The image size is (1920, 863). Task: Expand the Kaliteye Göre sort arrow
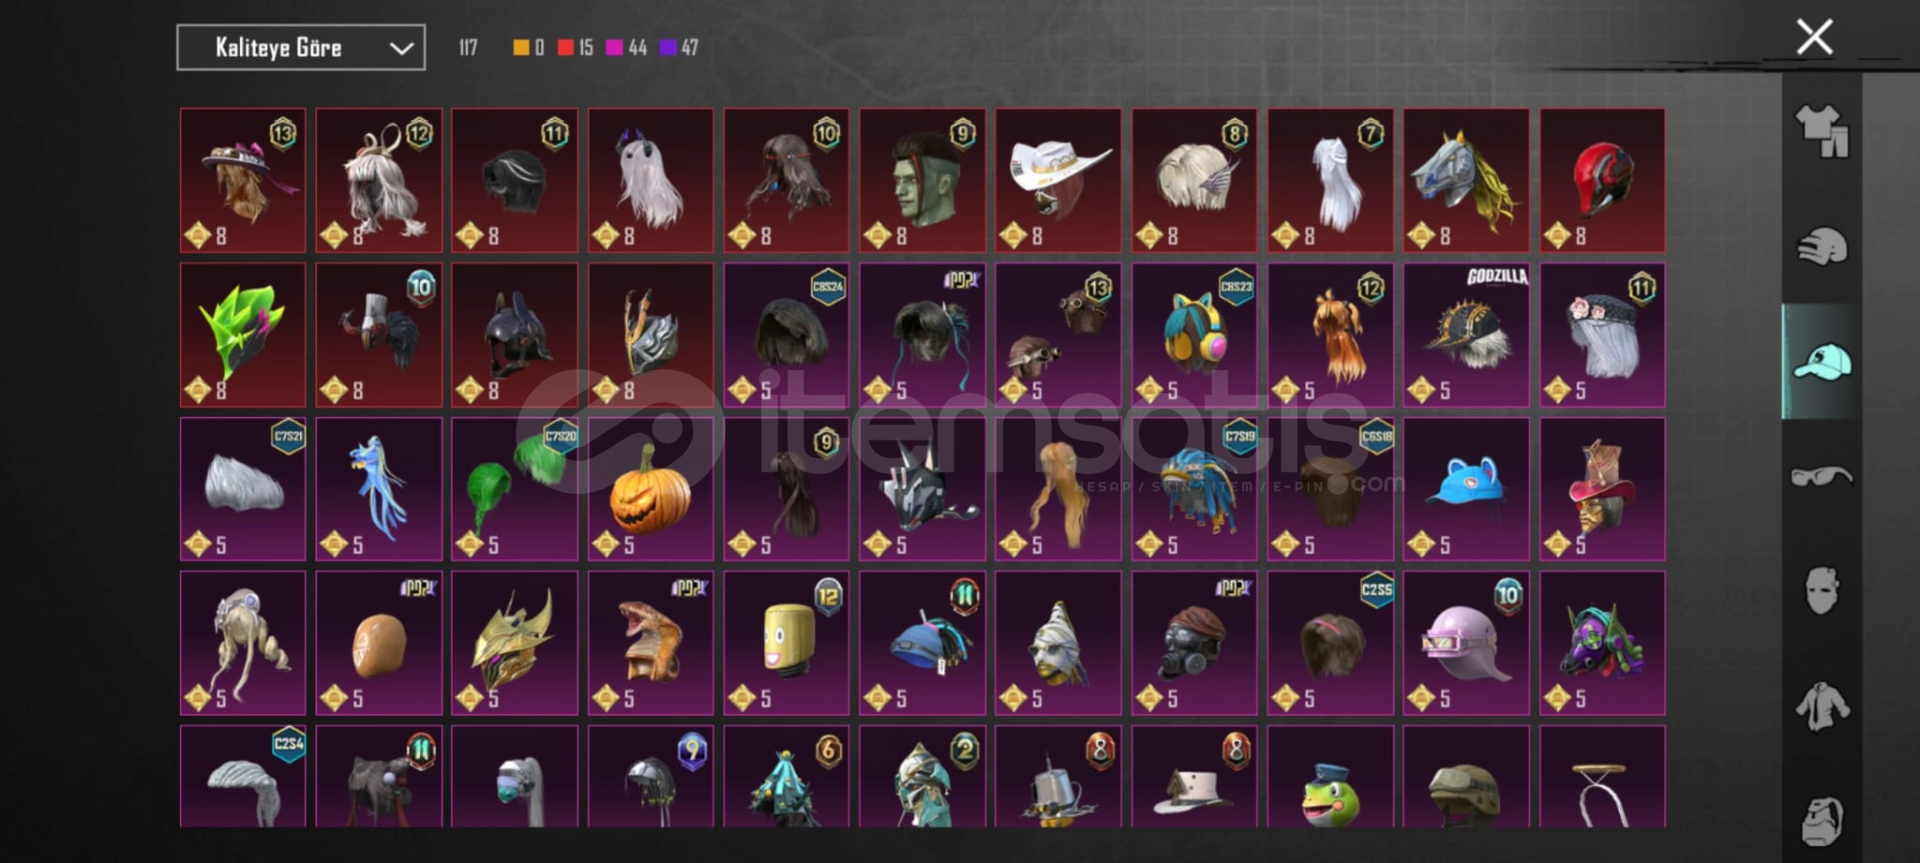pos(401,48)
